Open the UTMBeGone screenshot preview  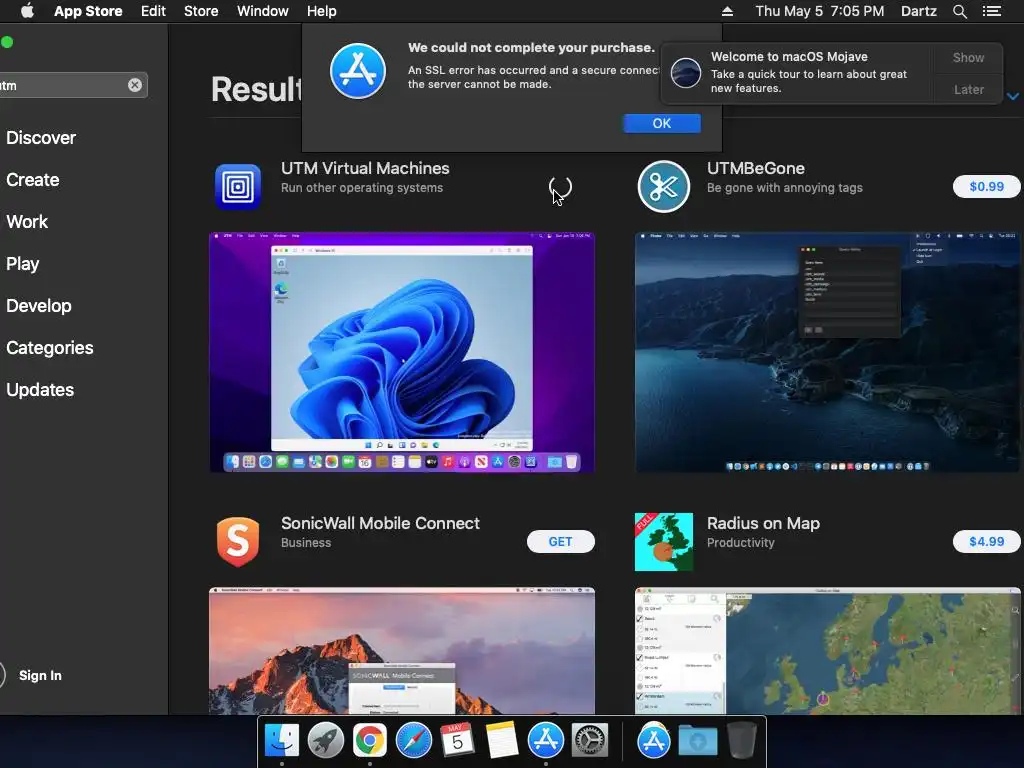(x=827, y=352)
